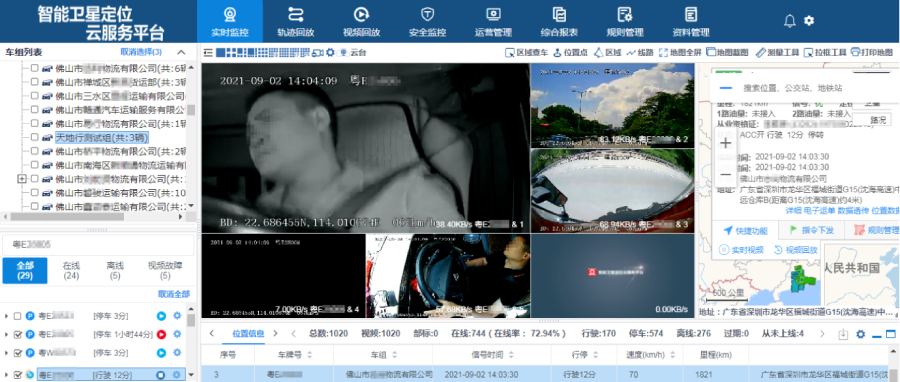Click the notification bell icon

[790, 21]
